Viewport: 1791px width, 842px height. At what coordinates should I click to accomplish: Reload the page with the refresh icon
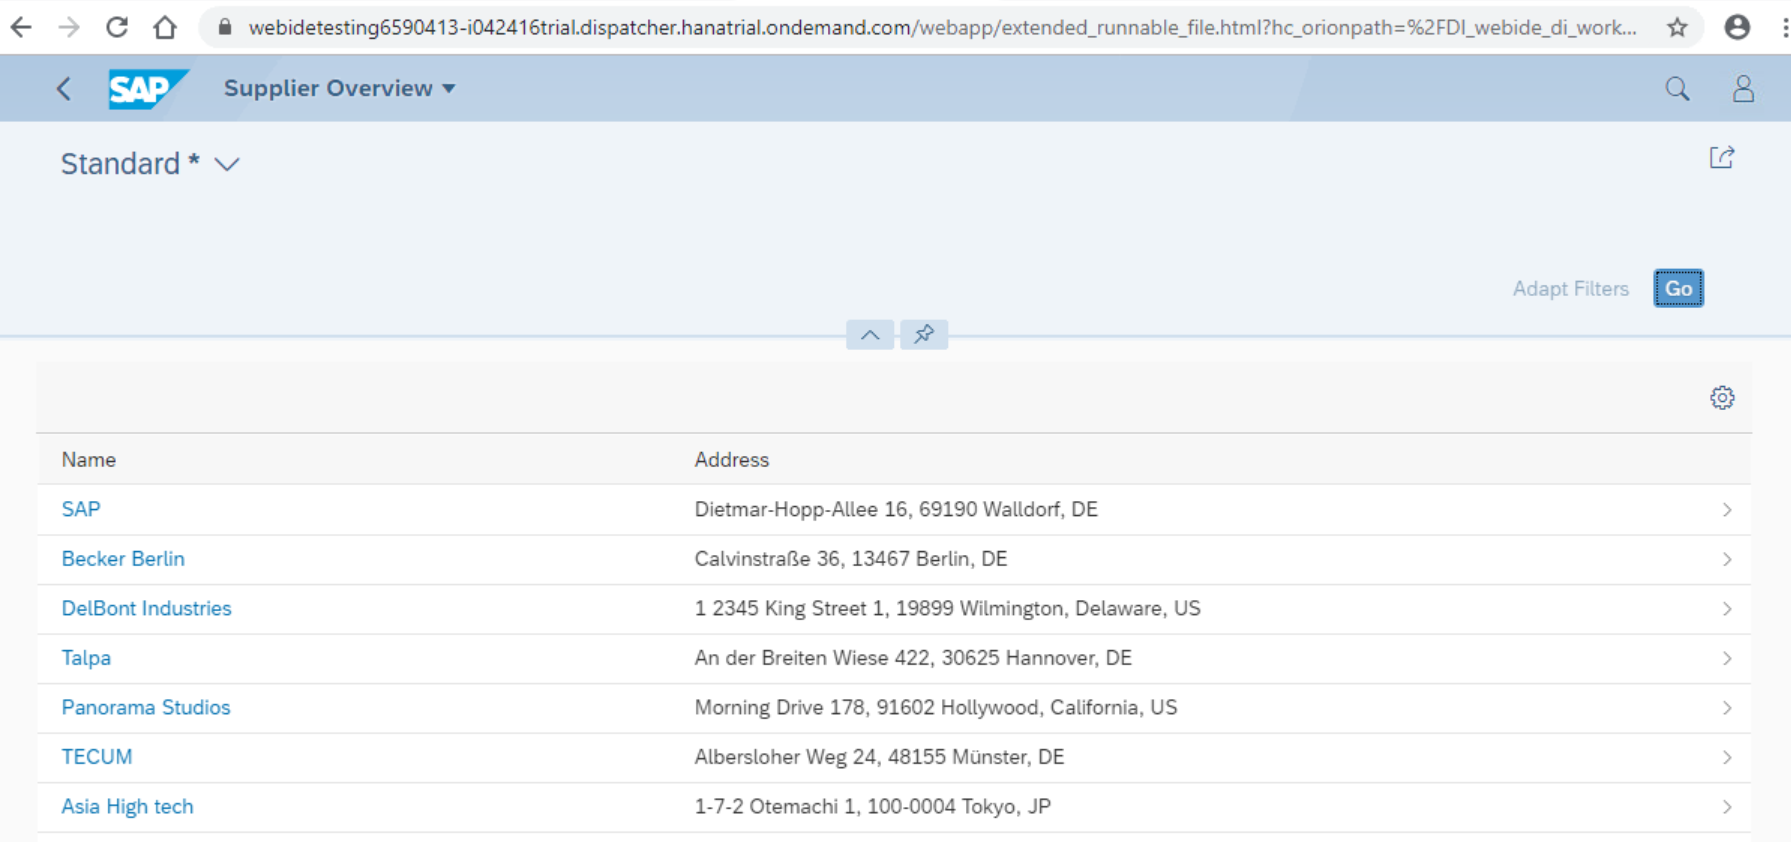(x=117, y=27)
